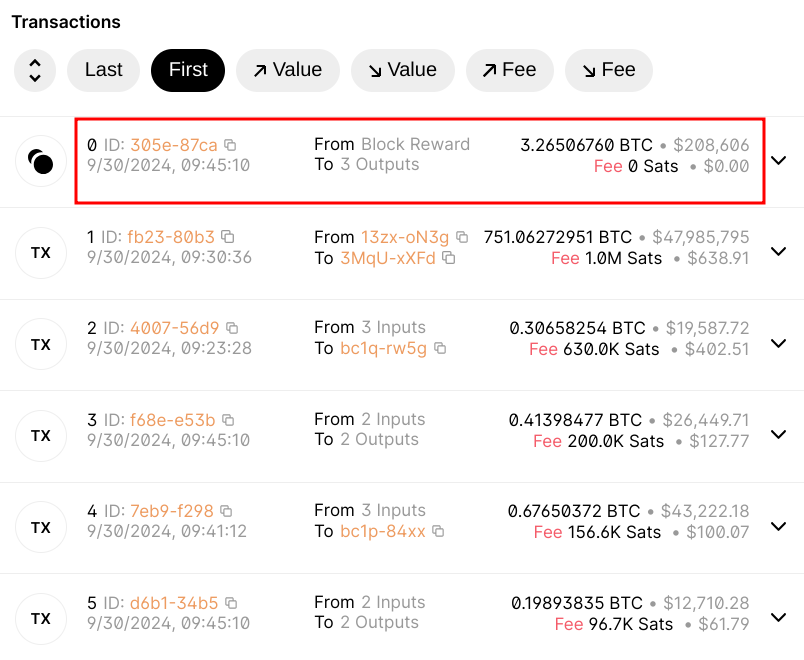Select the ascending Value sort tab
The image size is (804, 660).
point(288,70)
